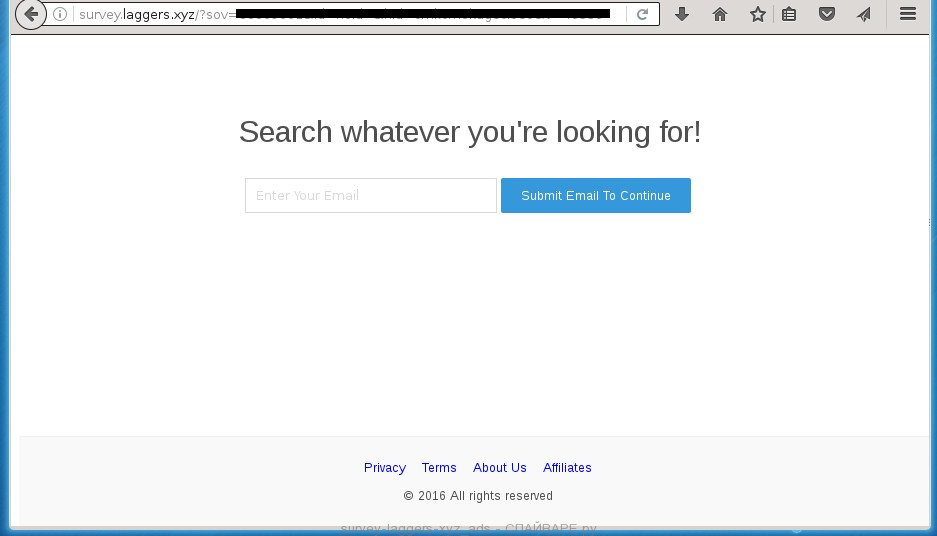Open the Firefox hamburger menu

click(x=908, y=15)
